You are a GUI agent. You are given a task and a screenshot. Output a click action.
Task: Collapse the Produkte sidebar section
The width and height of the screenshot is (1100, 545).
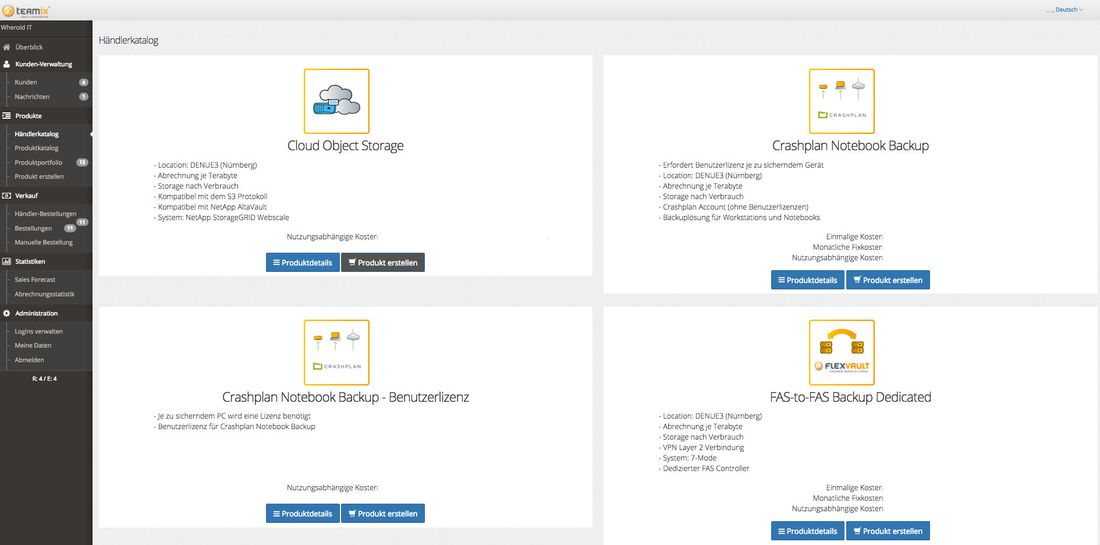click(29, 116)
